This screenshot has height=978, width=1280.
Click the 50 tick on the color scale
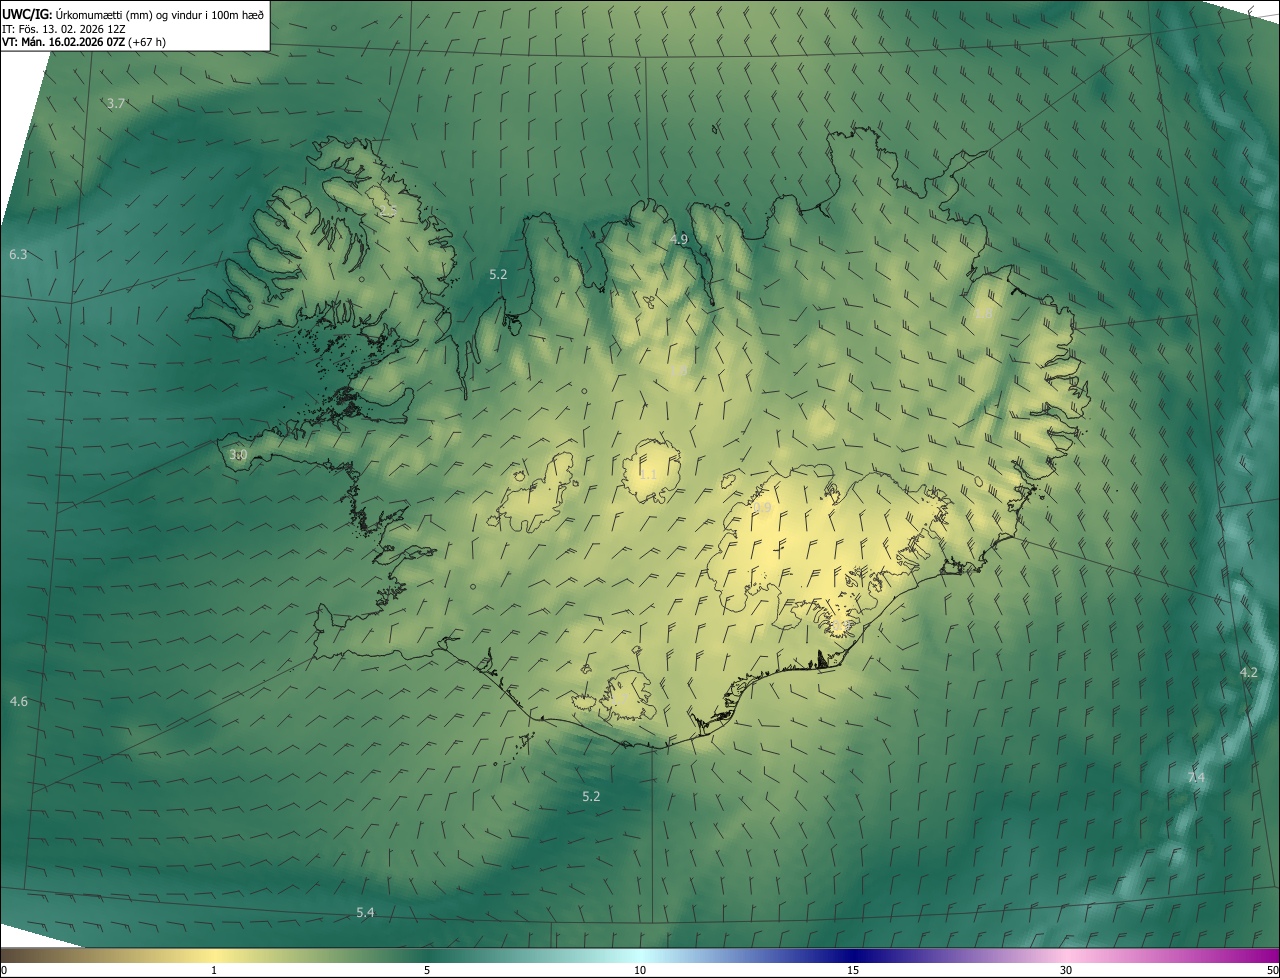[1271, 970]
